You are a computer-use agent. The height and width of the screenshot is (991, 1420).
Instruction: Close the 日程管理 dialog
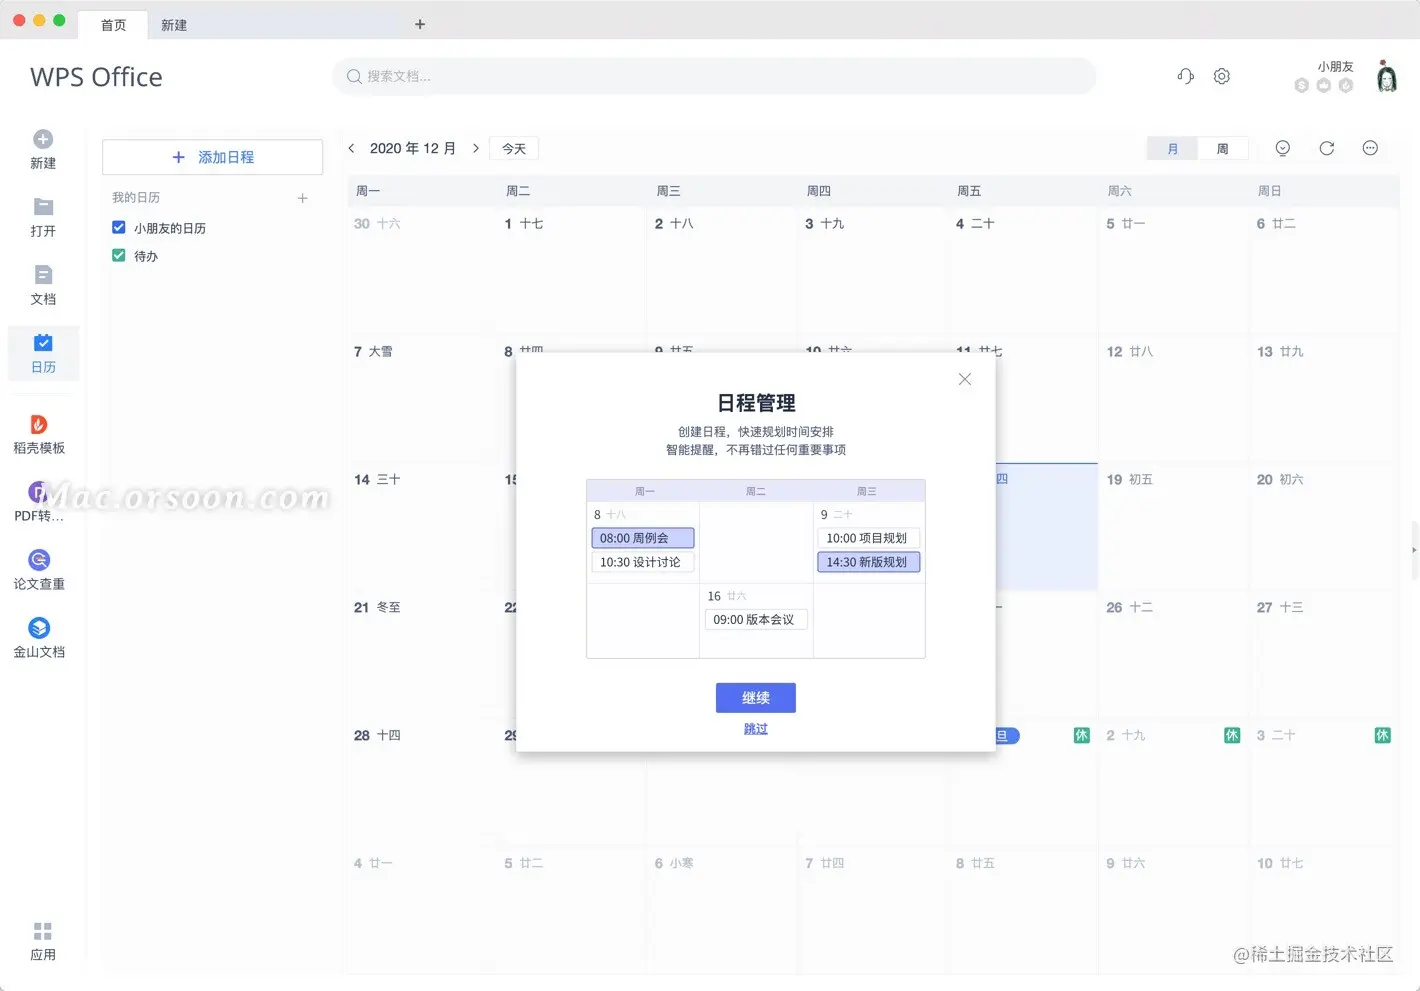coord(965,379)
